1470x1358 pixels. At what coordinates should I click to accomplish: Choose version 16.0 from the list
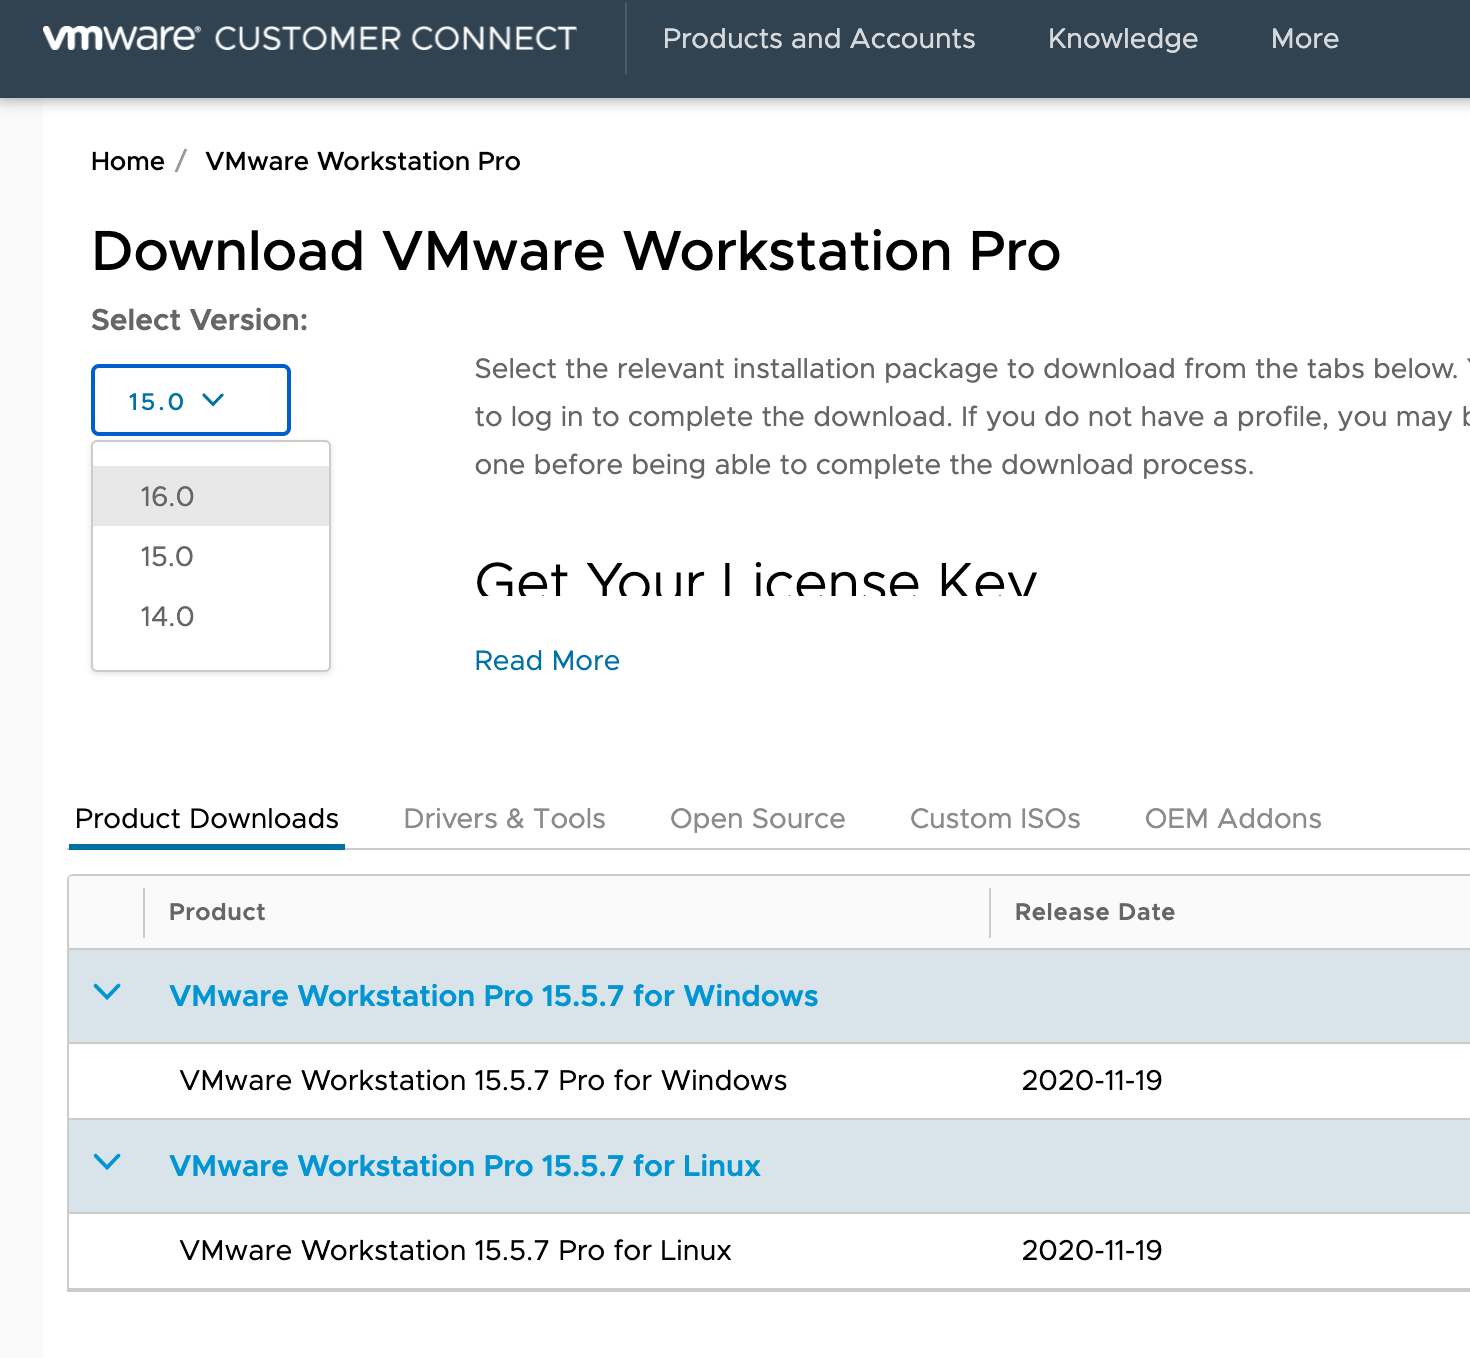point(167,496)
